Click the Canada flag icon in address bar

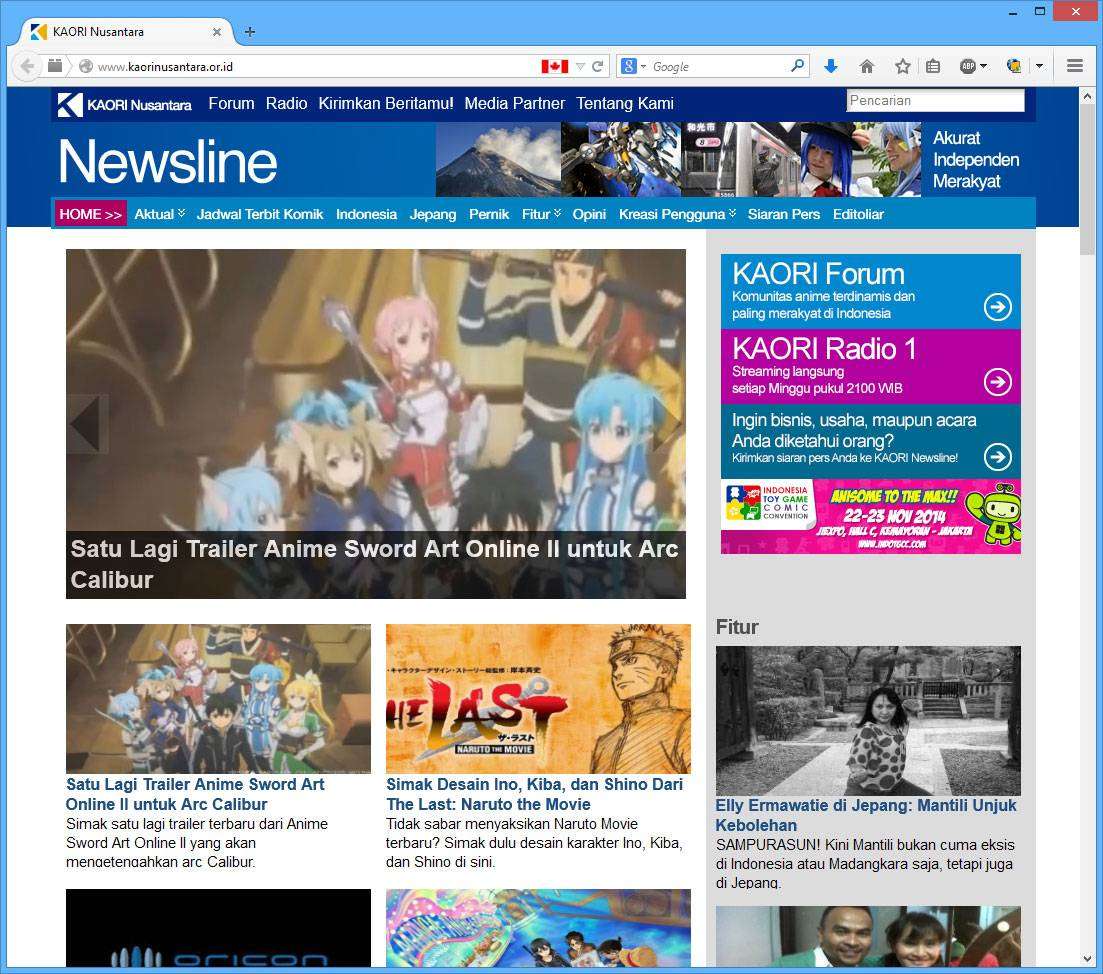[x=554, y=66]
